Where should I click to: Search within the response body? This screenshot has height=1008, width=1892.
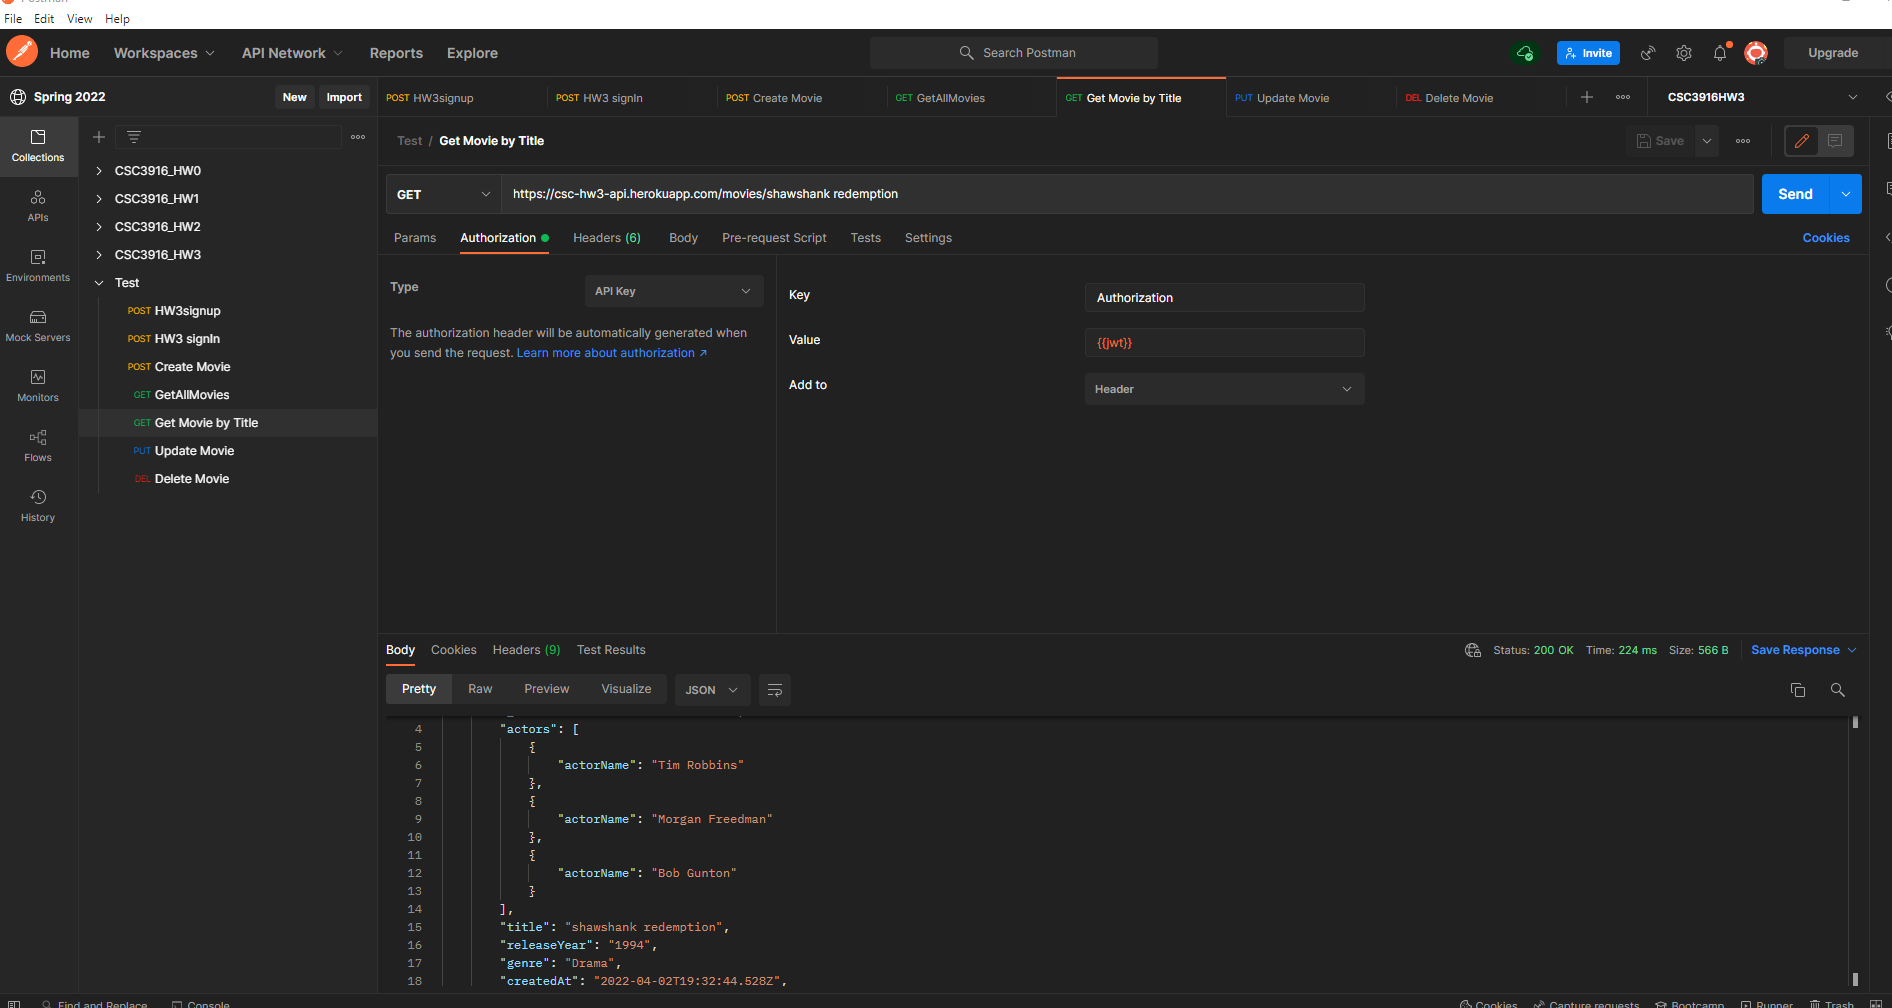[1837, 689]
